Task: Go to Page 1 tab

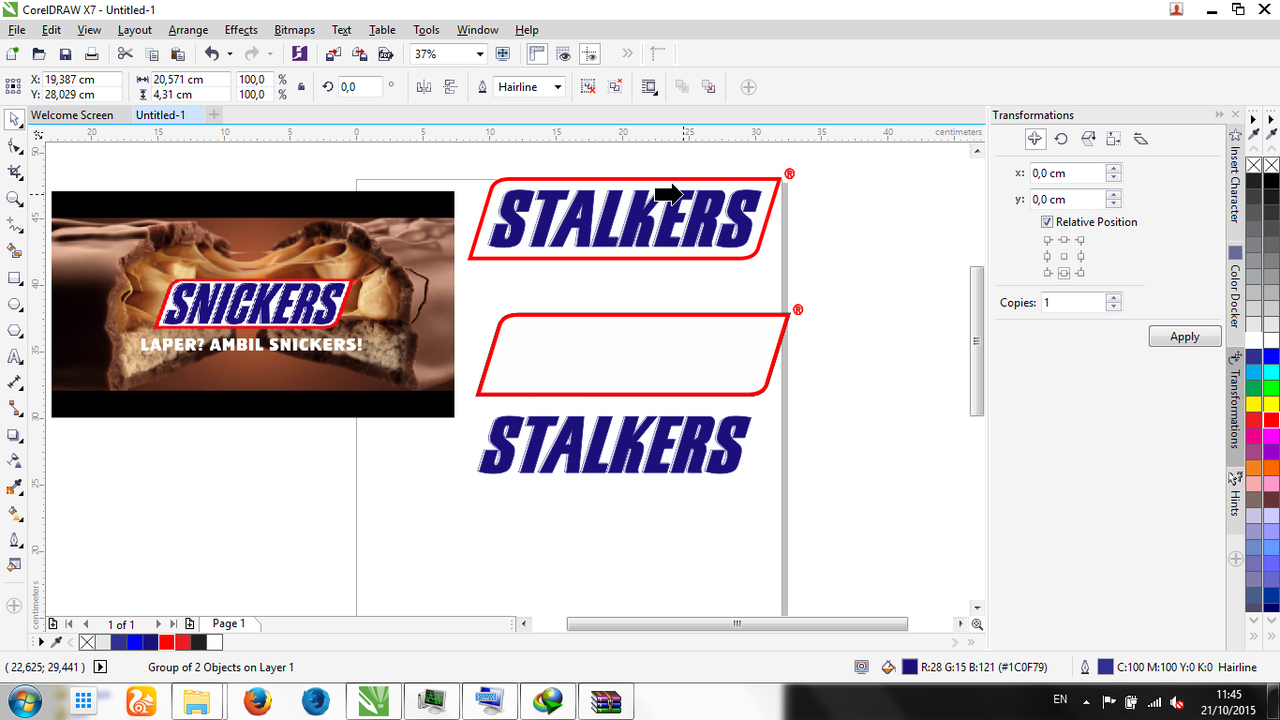Action: [229, 623]
